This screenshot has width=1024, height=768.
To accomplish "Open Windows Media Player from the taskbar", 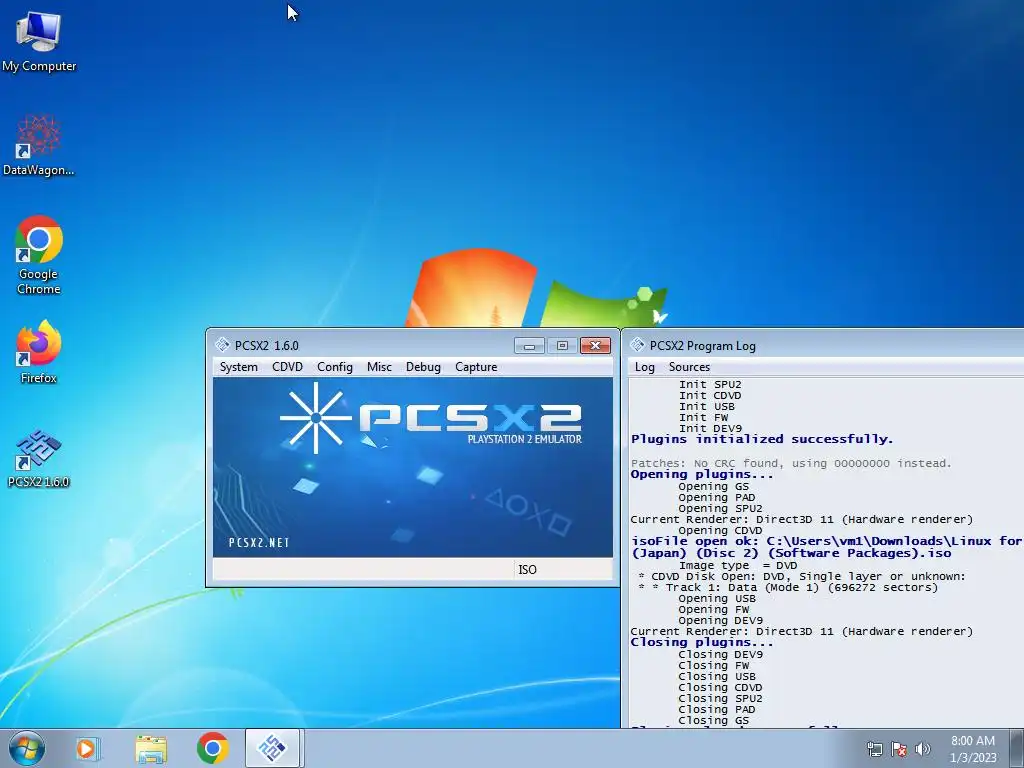I will 88,748.
